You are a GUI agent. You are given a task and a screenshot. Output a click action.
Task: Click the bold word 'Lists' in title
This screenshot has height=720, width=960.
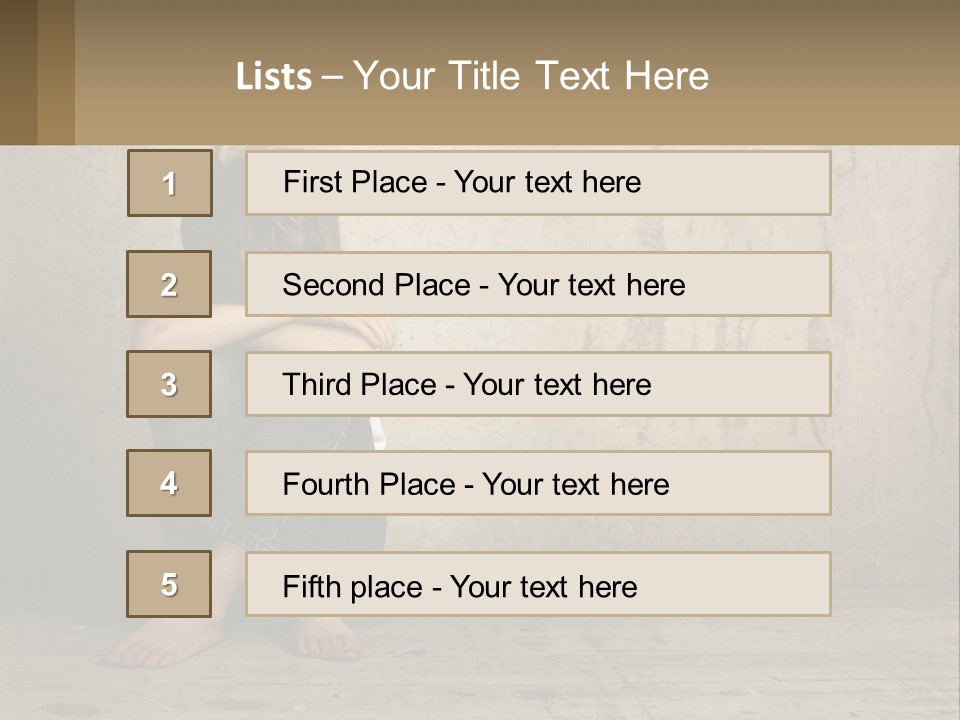[x=274, y=77]
